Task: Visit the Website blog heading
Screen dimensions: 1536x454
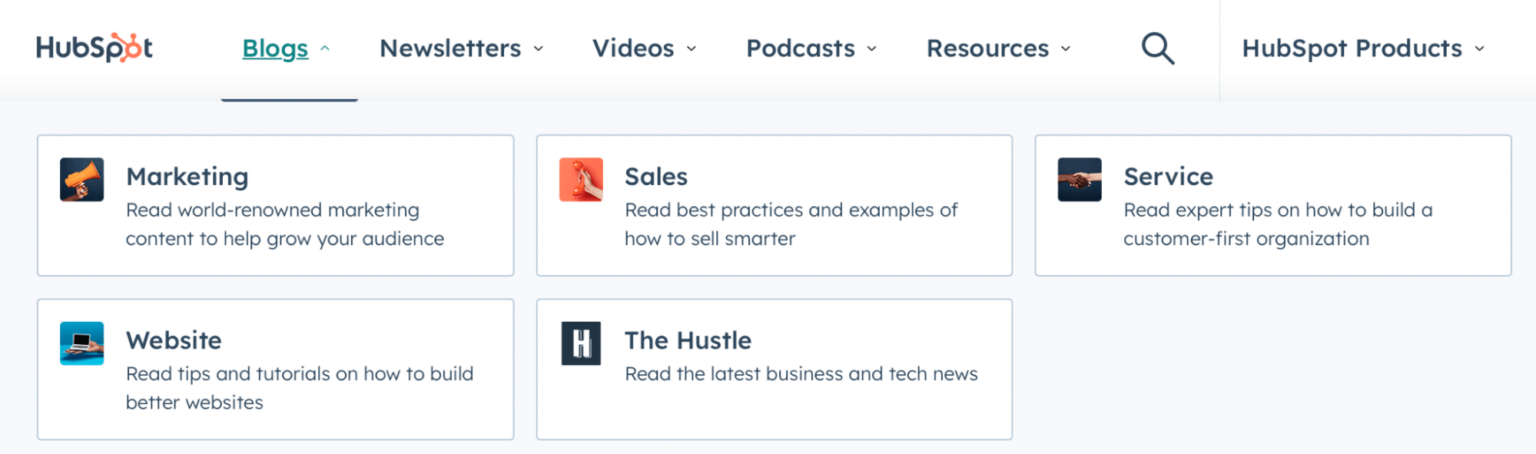Action: tap(174, 340)
